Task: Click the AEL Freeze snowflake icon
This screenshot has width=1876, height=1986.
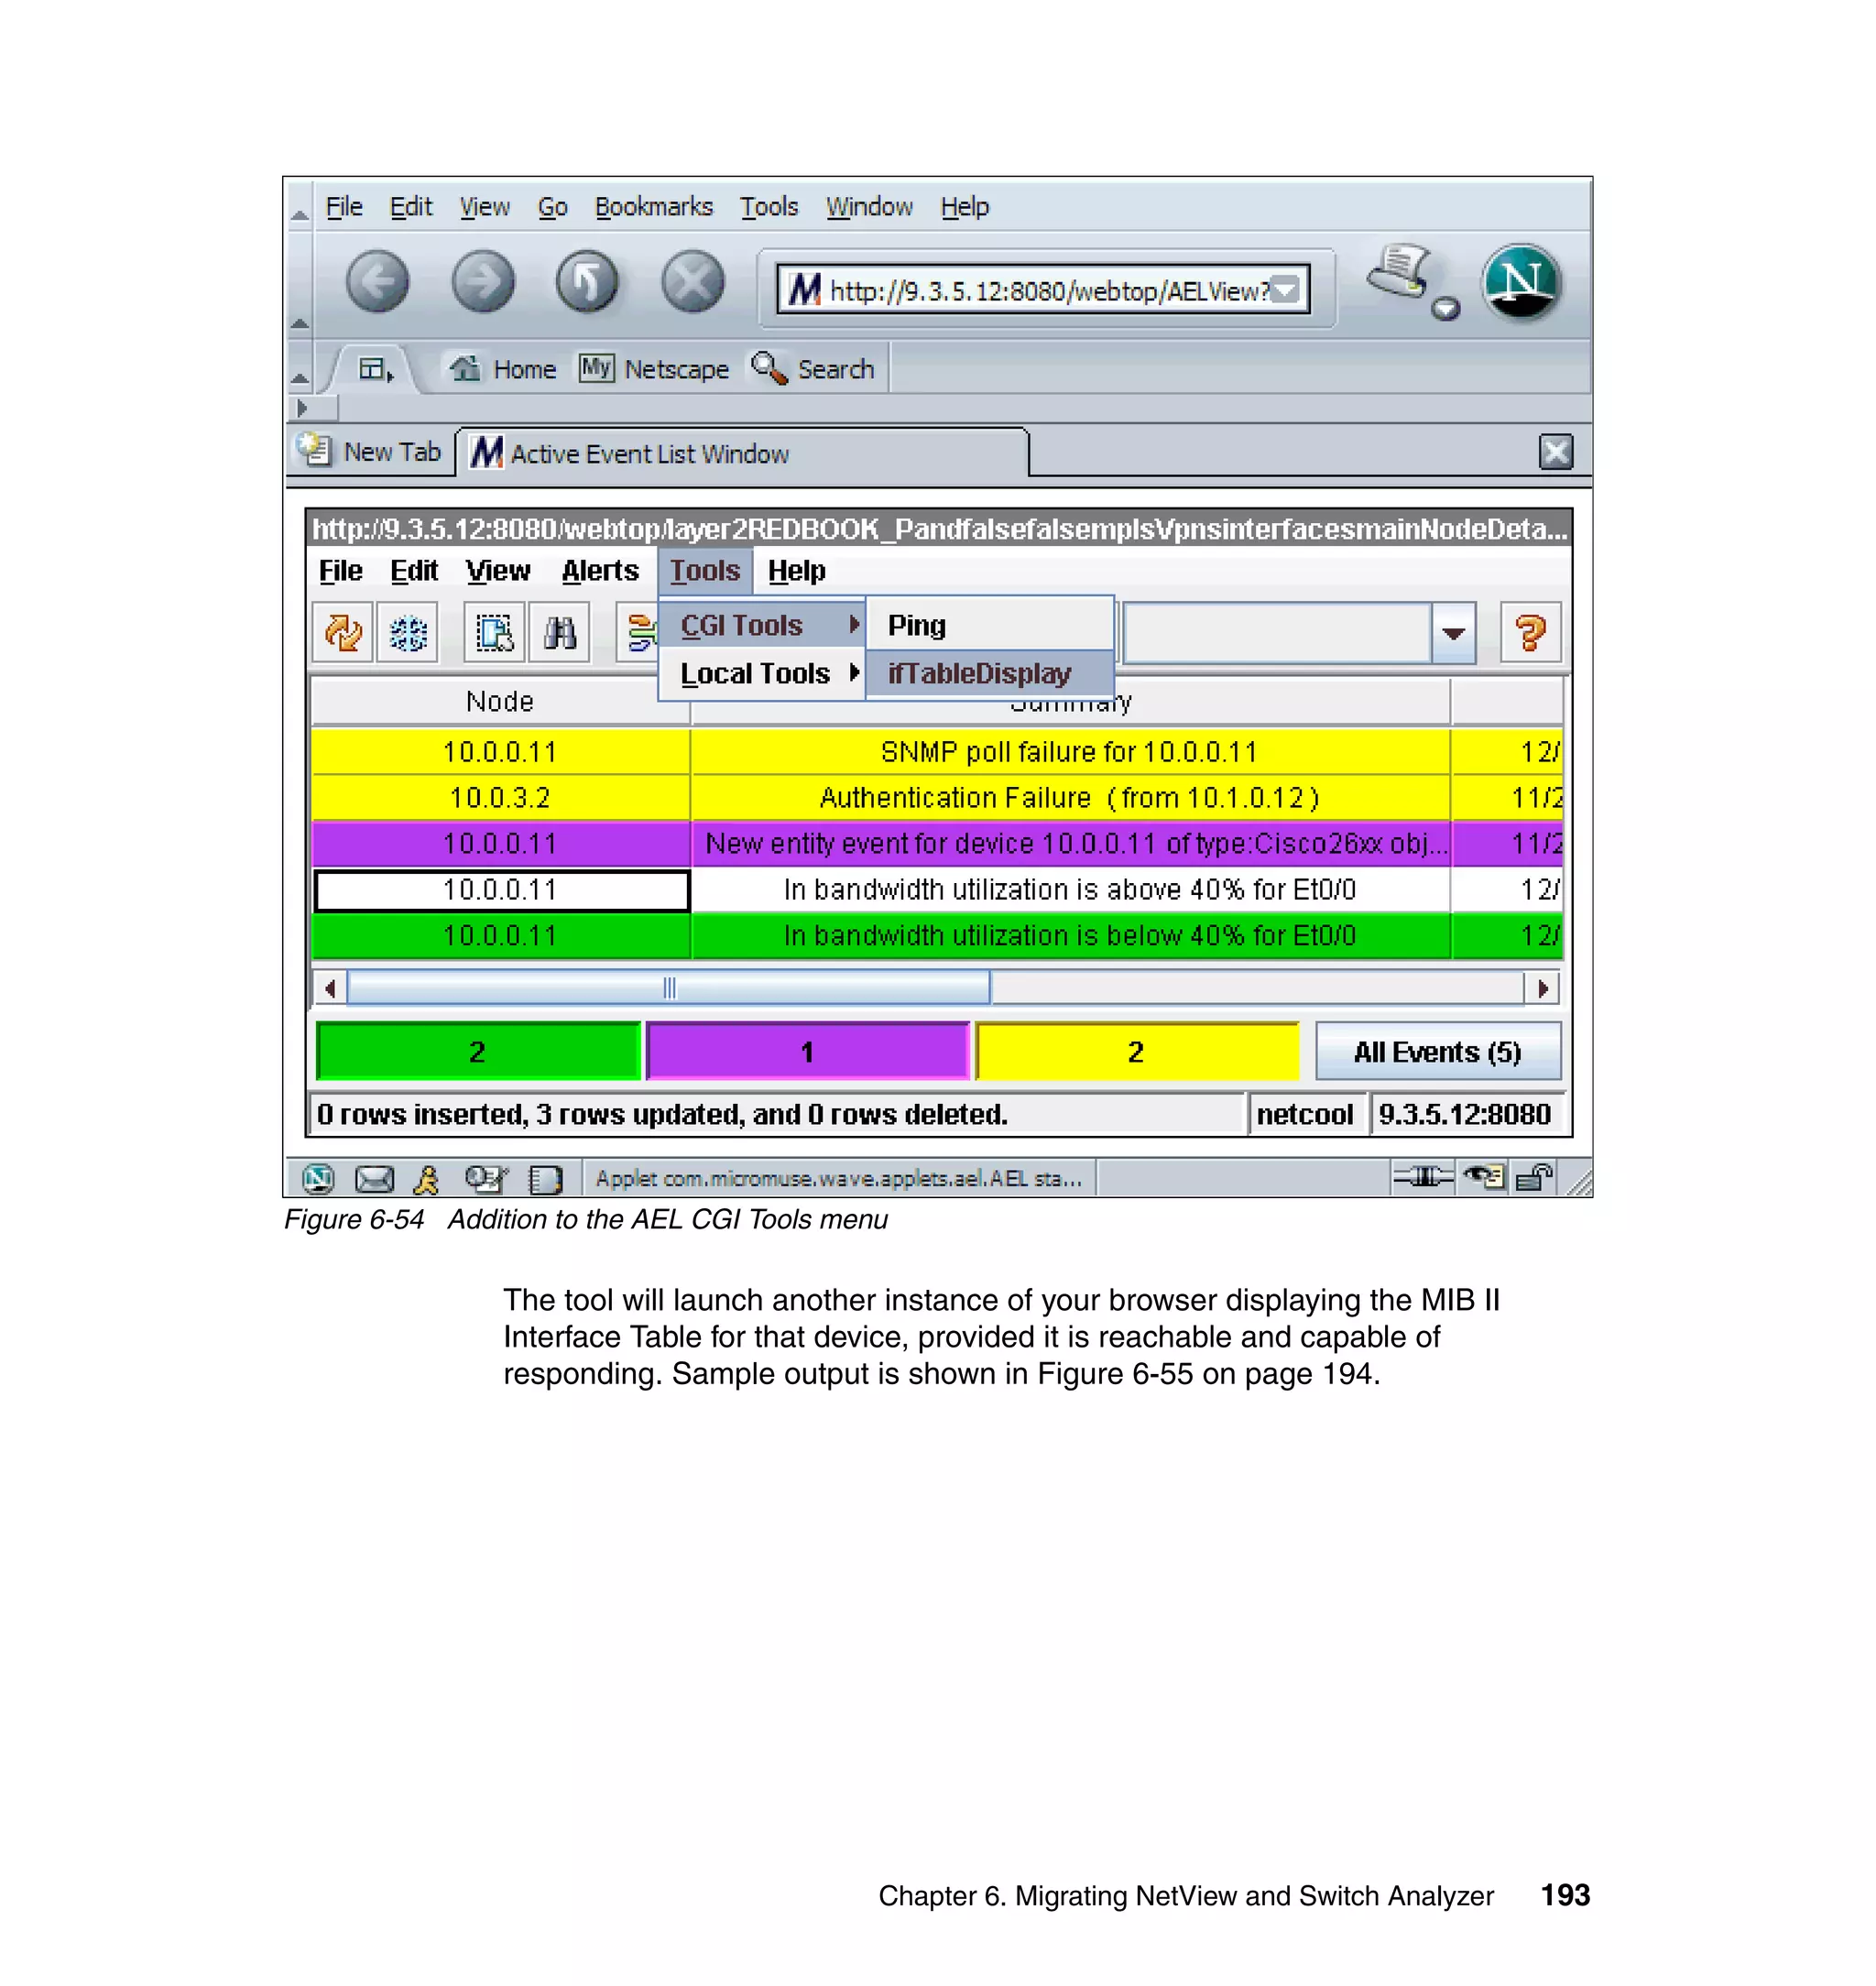Action: pyautogui.click(x=408, y=632)
